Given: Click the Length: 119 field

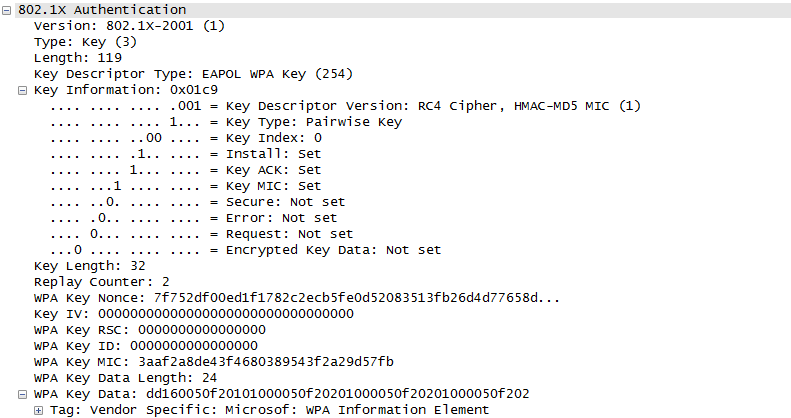Looking at the screenshot, I should point(76,57).
